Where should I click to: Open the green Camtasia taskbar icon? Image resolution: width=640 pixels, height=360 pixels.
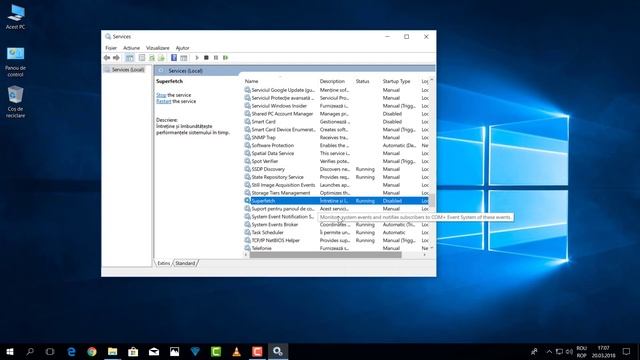(x=216, y=351)
